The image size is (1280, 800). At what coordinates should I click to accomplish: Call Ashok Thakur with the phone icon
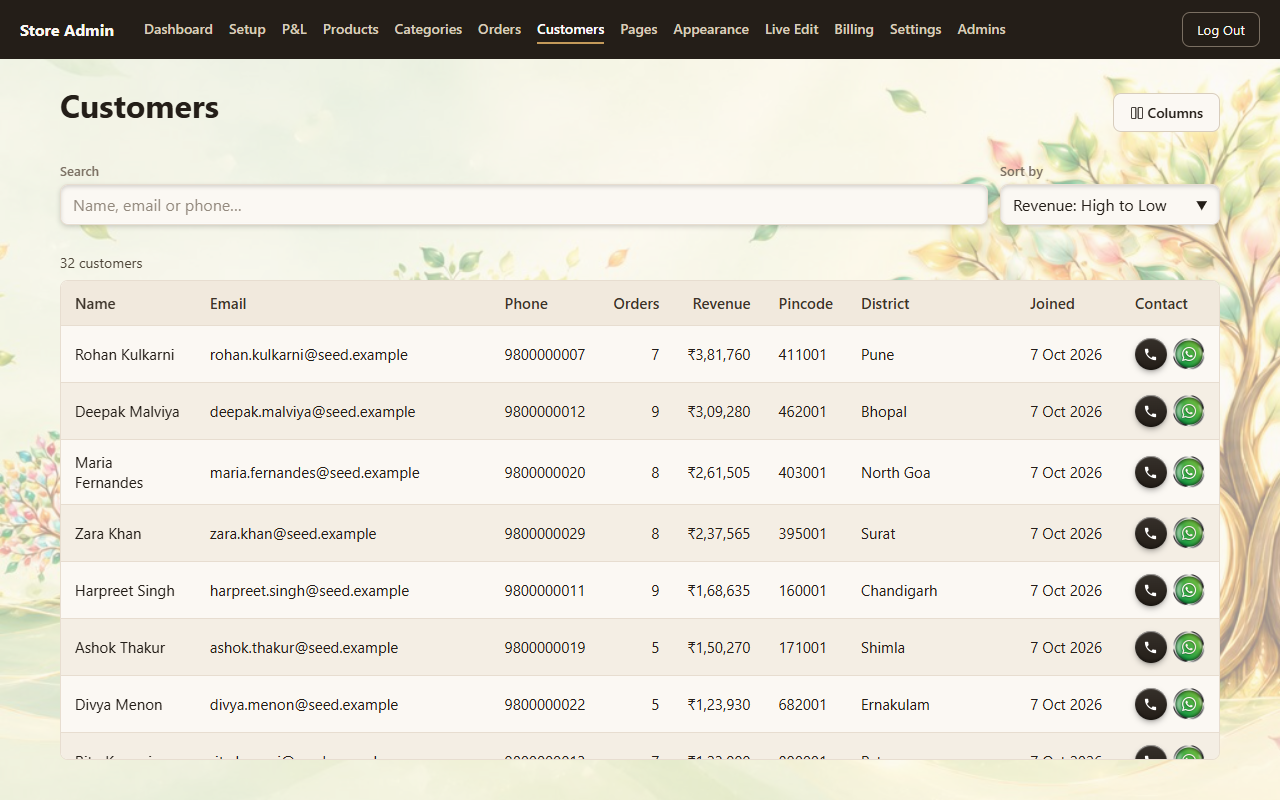tap(1151, 647)
